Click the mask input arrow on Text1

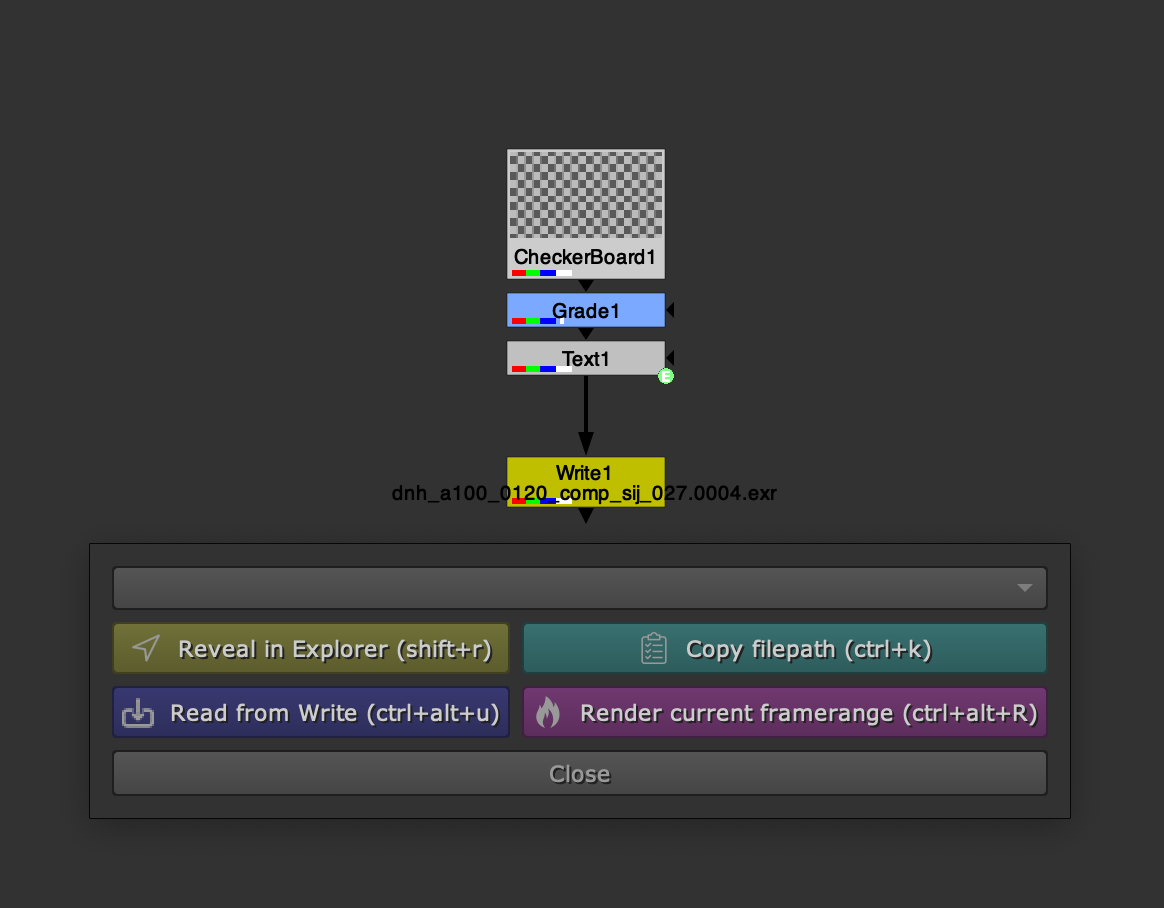pyautogui.click(x=670, y=358)
